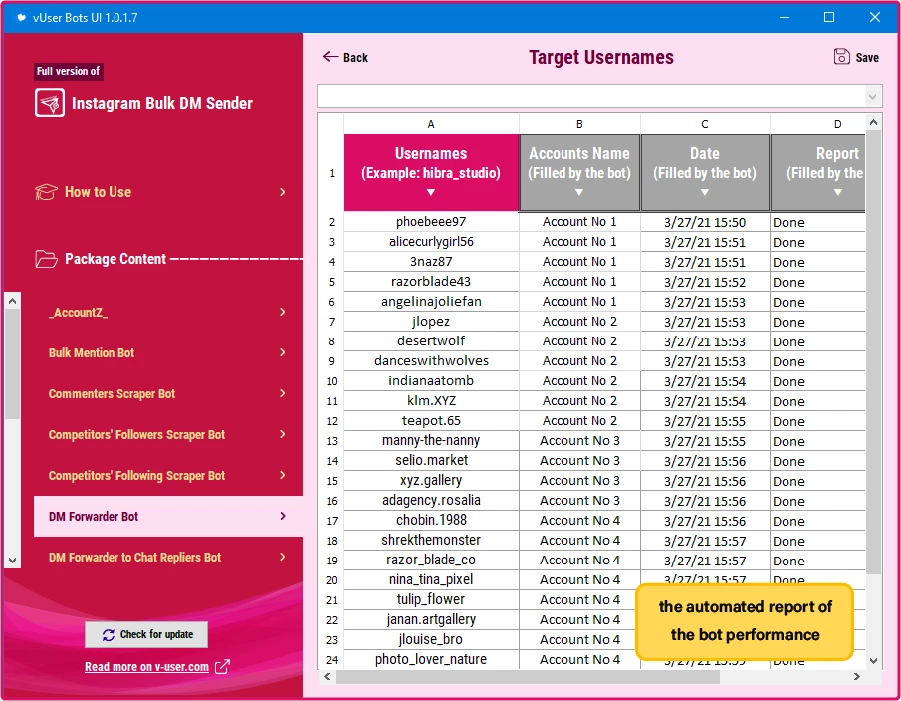Click the Check for update button

tap(147, 634)
